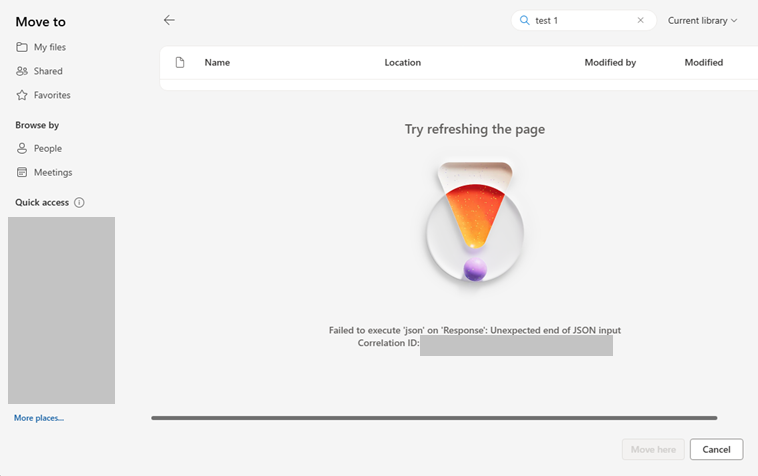Click the Cancel button
The image size is (758, 476).
pyautogui.click(x=716, y=449)
